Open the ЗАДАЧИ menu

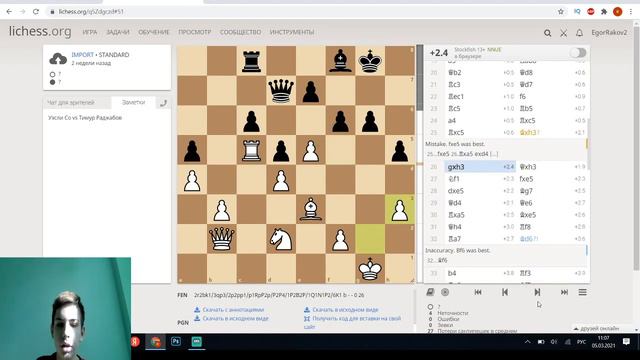118,32
